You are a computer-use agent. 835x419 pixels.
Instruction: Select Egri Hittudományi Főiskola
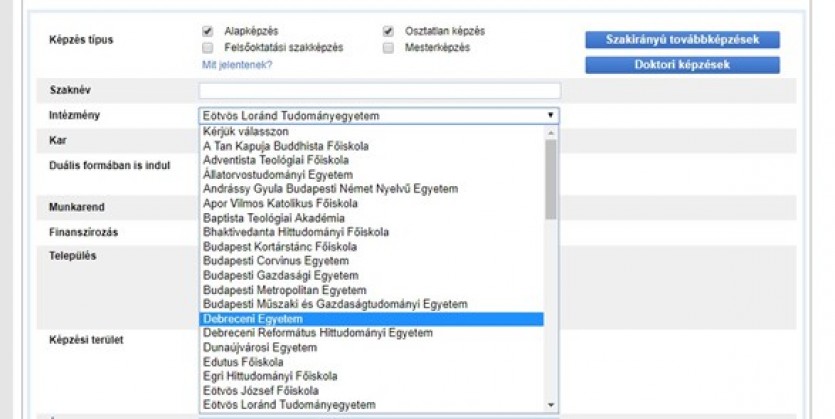372,376
